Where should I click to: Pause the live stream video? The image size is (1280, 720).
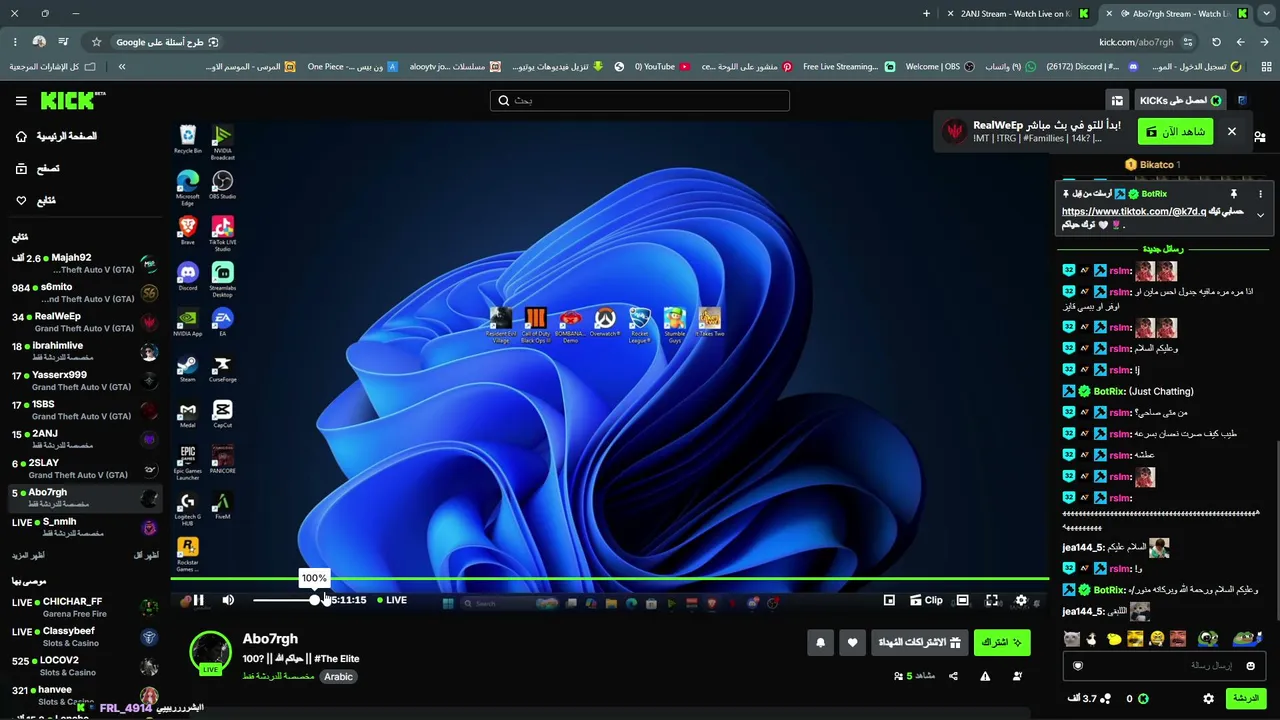click(198, 600)
